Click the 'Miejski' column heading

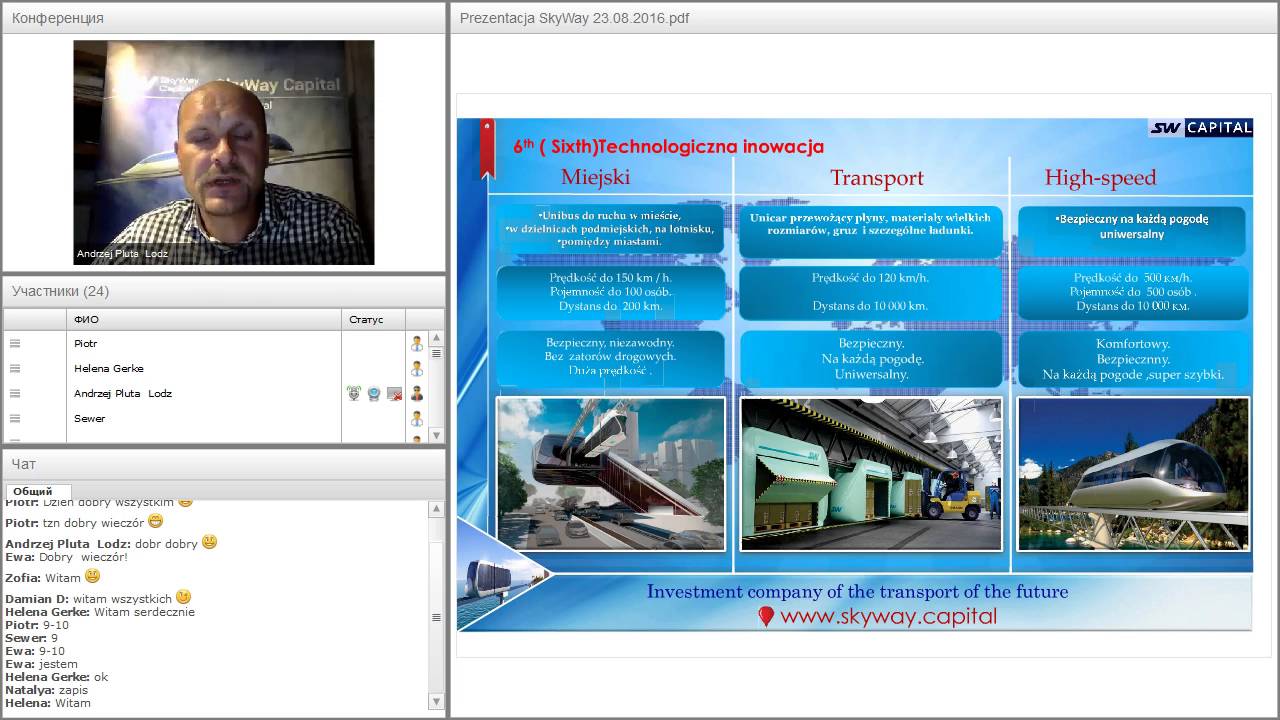595,178
